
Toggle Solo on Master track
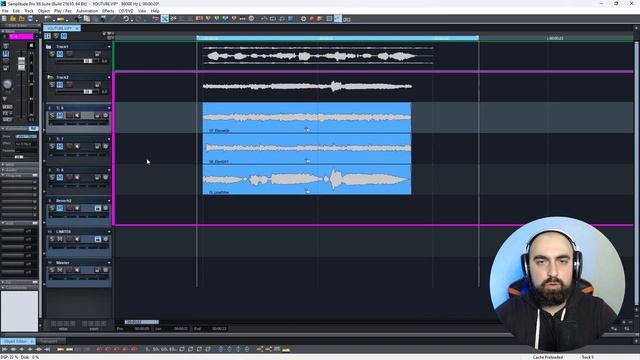pyautogui.click(x=52, y=270)
